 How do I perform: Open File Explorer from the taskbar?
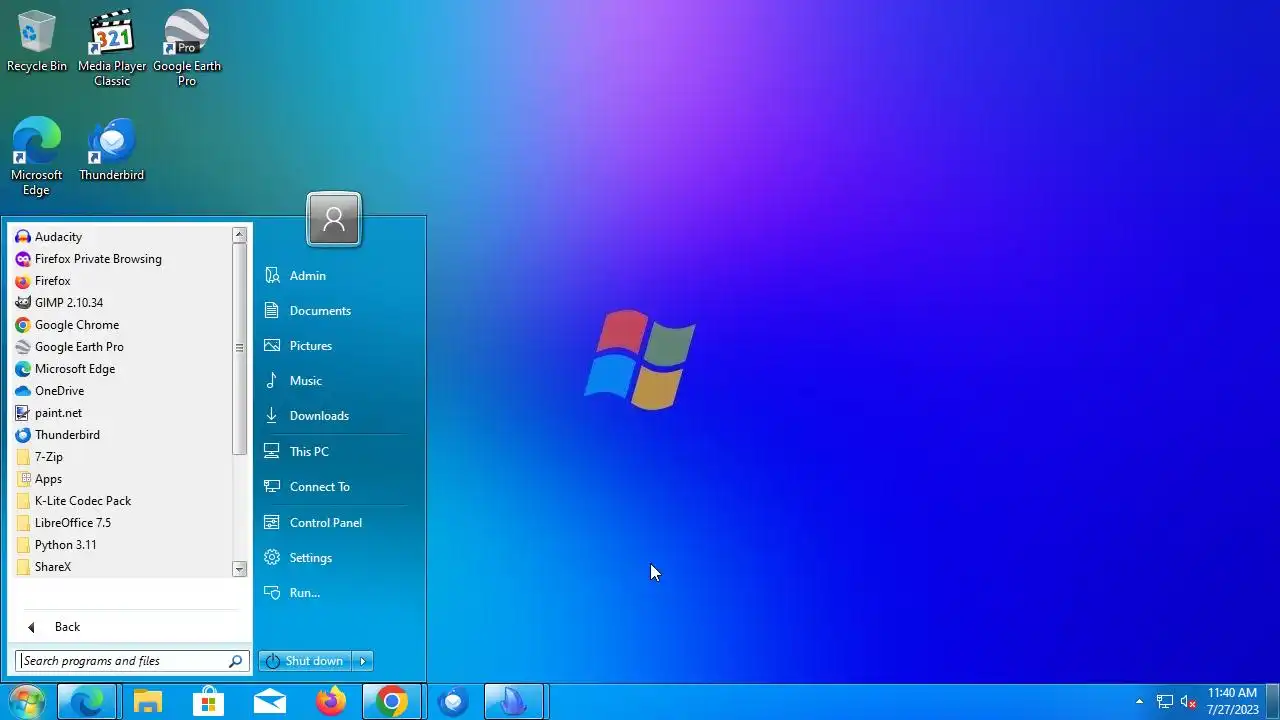click(x=148, y=702)
